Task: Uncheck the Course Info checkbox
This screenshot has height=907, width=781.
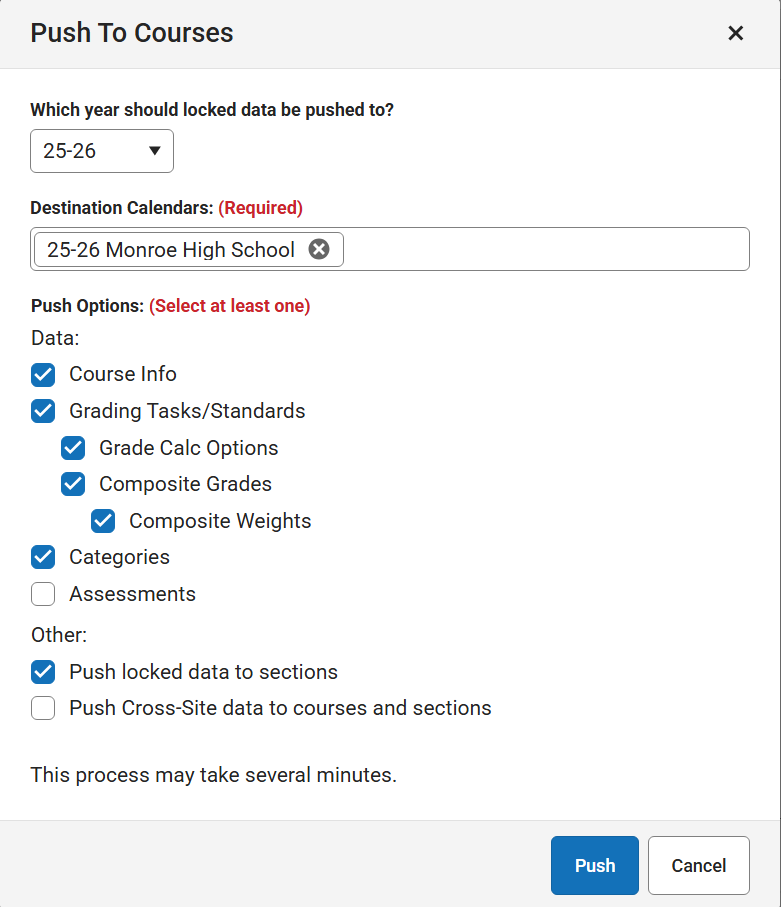Action: pos(43,375)
